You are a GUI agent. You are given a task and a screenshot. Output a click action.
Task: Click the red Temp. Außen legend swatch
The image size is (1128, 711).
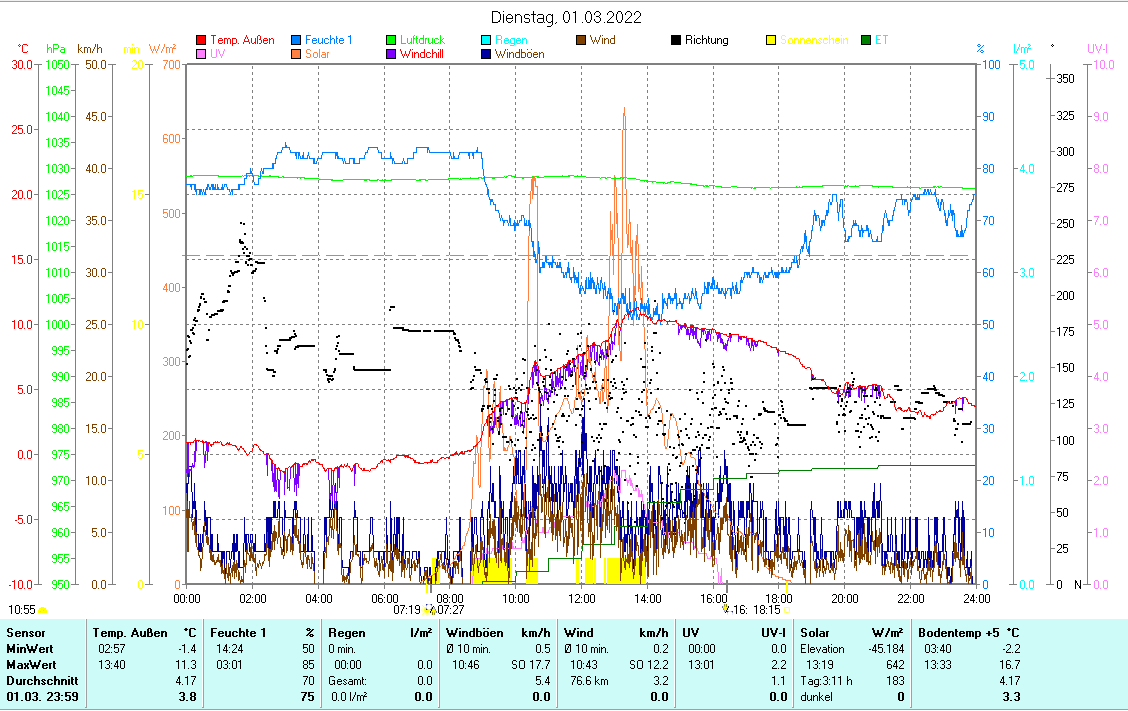pyautogui.click(x=200, y=40)
